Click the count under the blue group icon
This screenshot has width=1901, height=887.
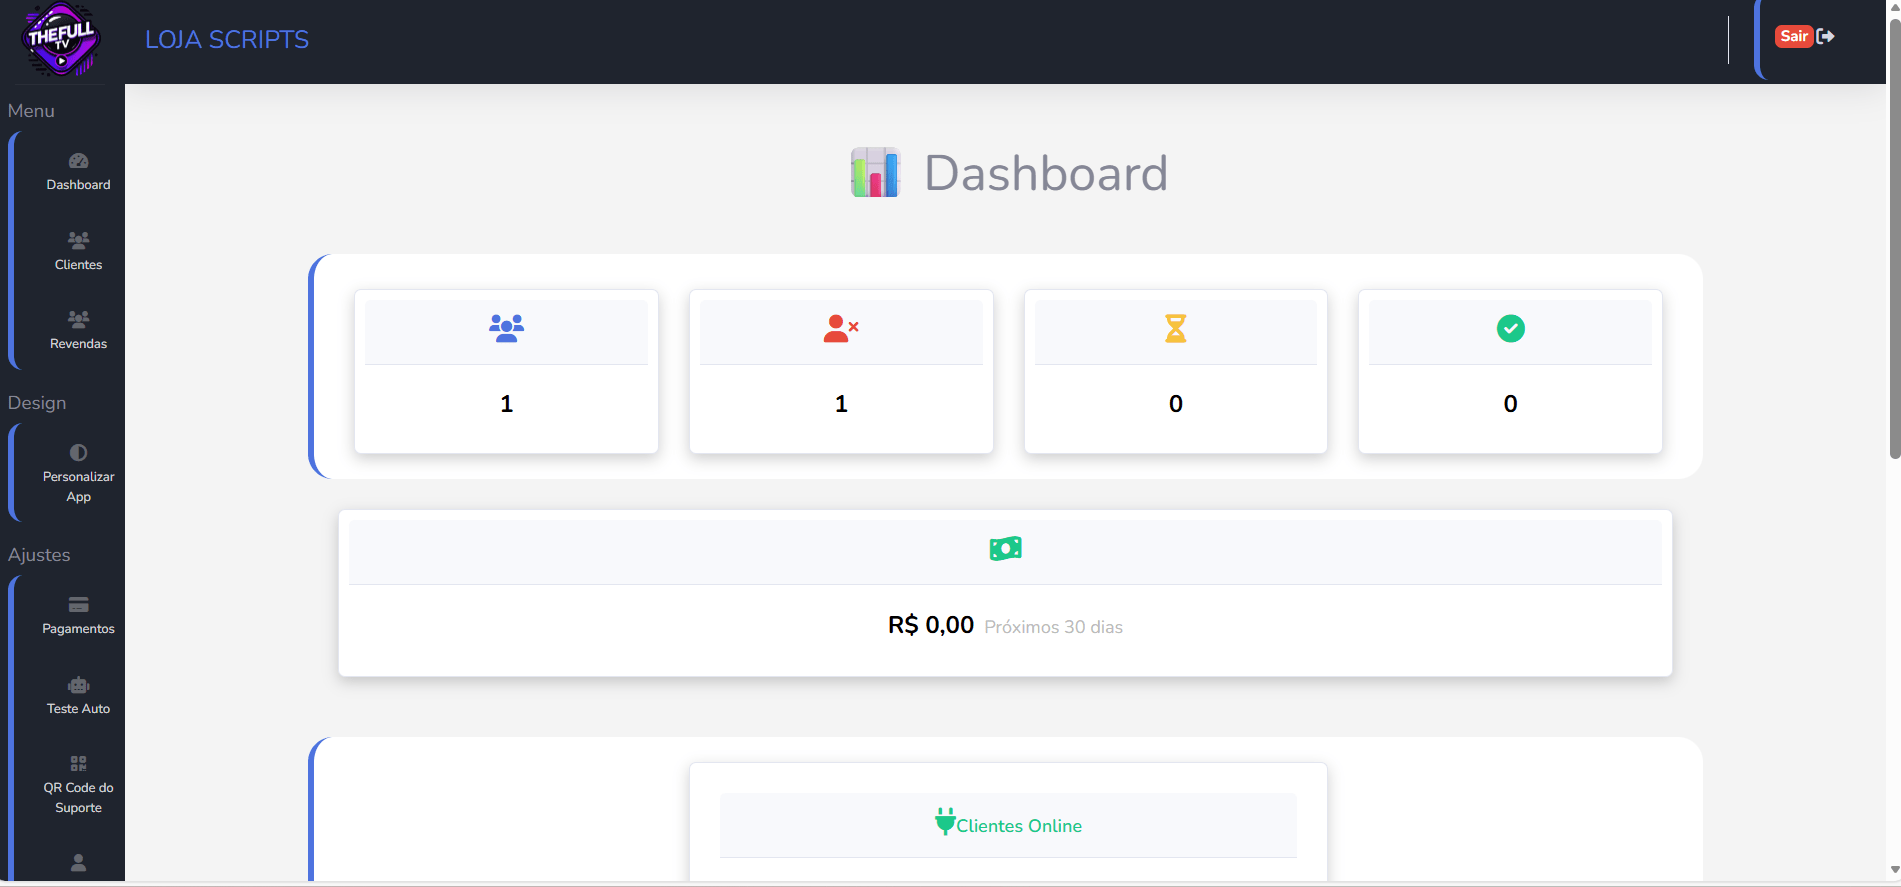point(507,404)
